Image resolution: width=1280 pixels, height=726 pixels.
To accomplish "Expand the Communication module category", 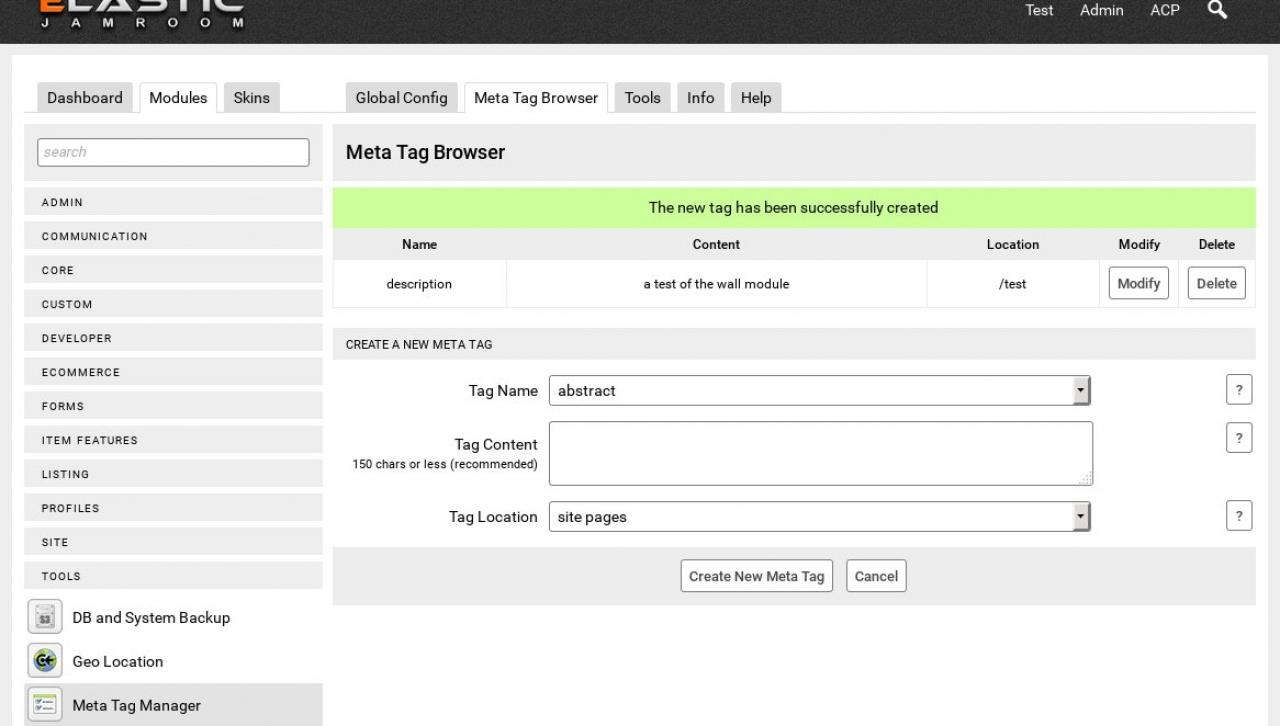I will 173,236.
